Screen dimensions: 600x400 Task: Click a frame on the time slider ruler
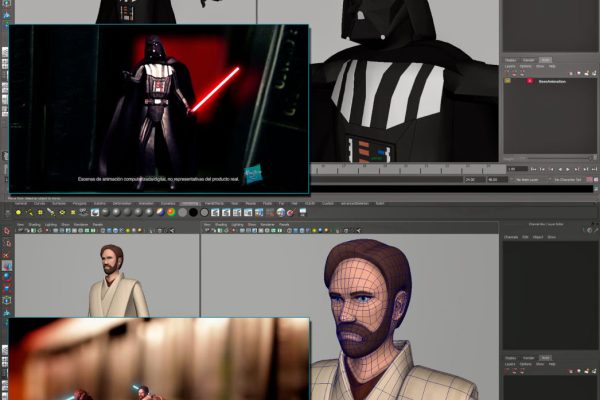[x=408, y=169]
